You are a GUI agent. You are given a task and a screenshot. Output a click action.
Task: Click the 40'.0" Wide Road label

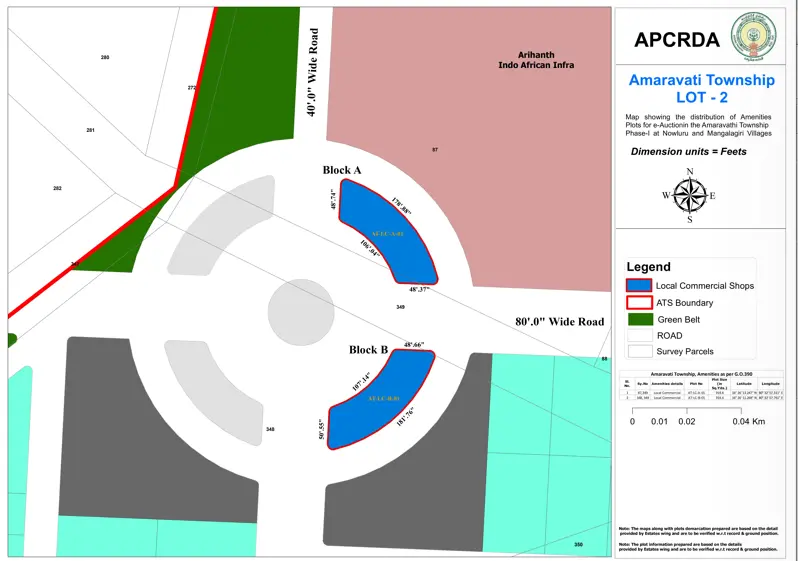pyautogui.click(x=312, y=72)
